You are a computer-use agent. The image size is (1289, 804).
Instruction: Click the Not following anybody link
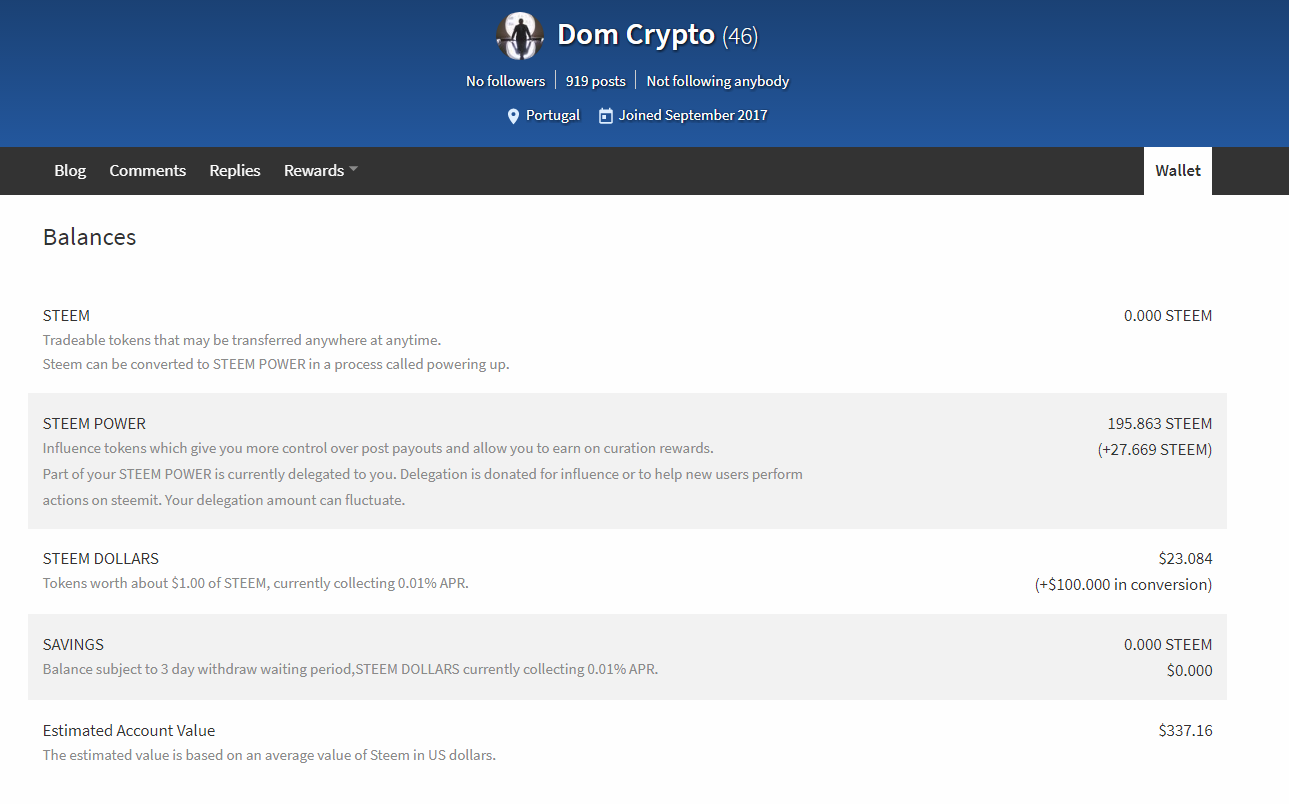718,81
